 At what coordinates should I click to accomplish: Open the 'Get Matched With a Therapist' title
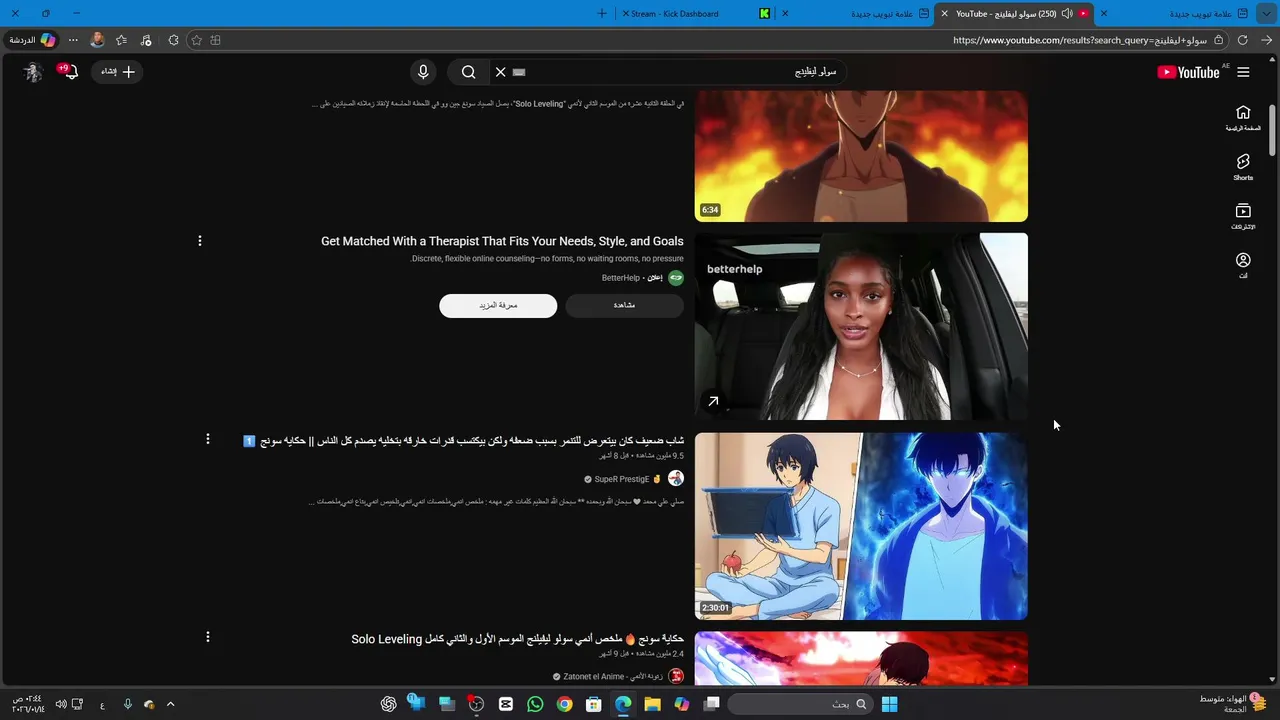coord(502,241)
